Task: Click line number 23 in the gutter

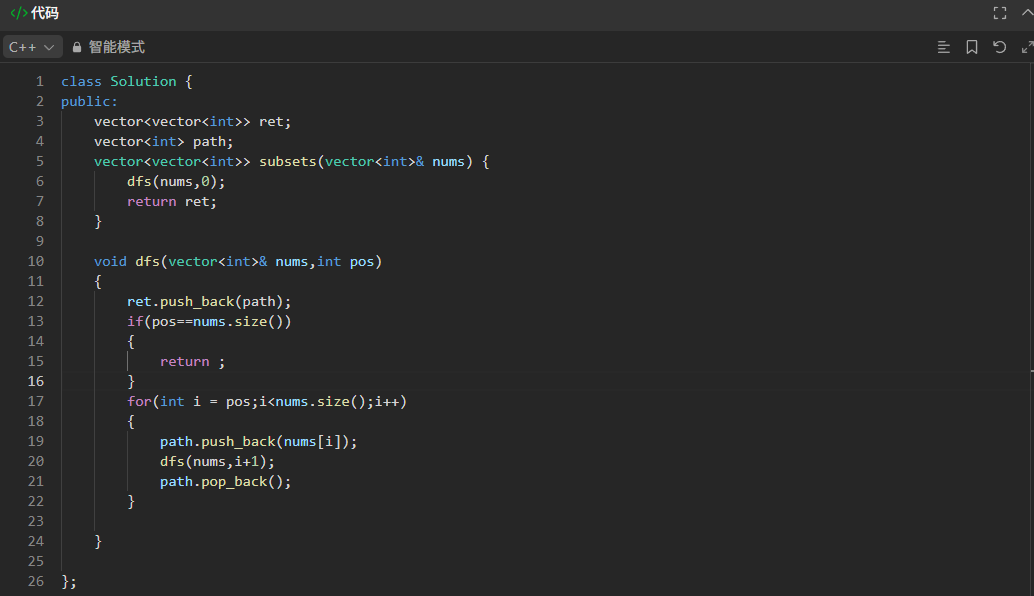Action: tap(36, 522)
